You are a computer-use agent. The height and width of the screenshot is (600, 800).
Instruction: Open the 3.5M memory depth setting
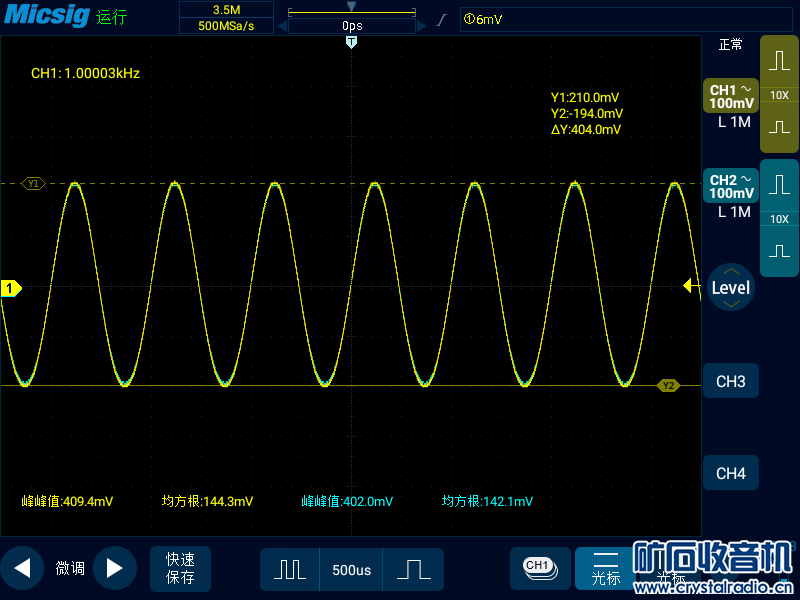pyautogui.click(x=226, y=9)
